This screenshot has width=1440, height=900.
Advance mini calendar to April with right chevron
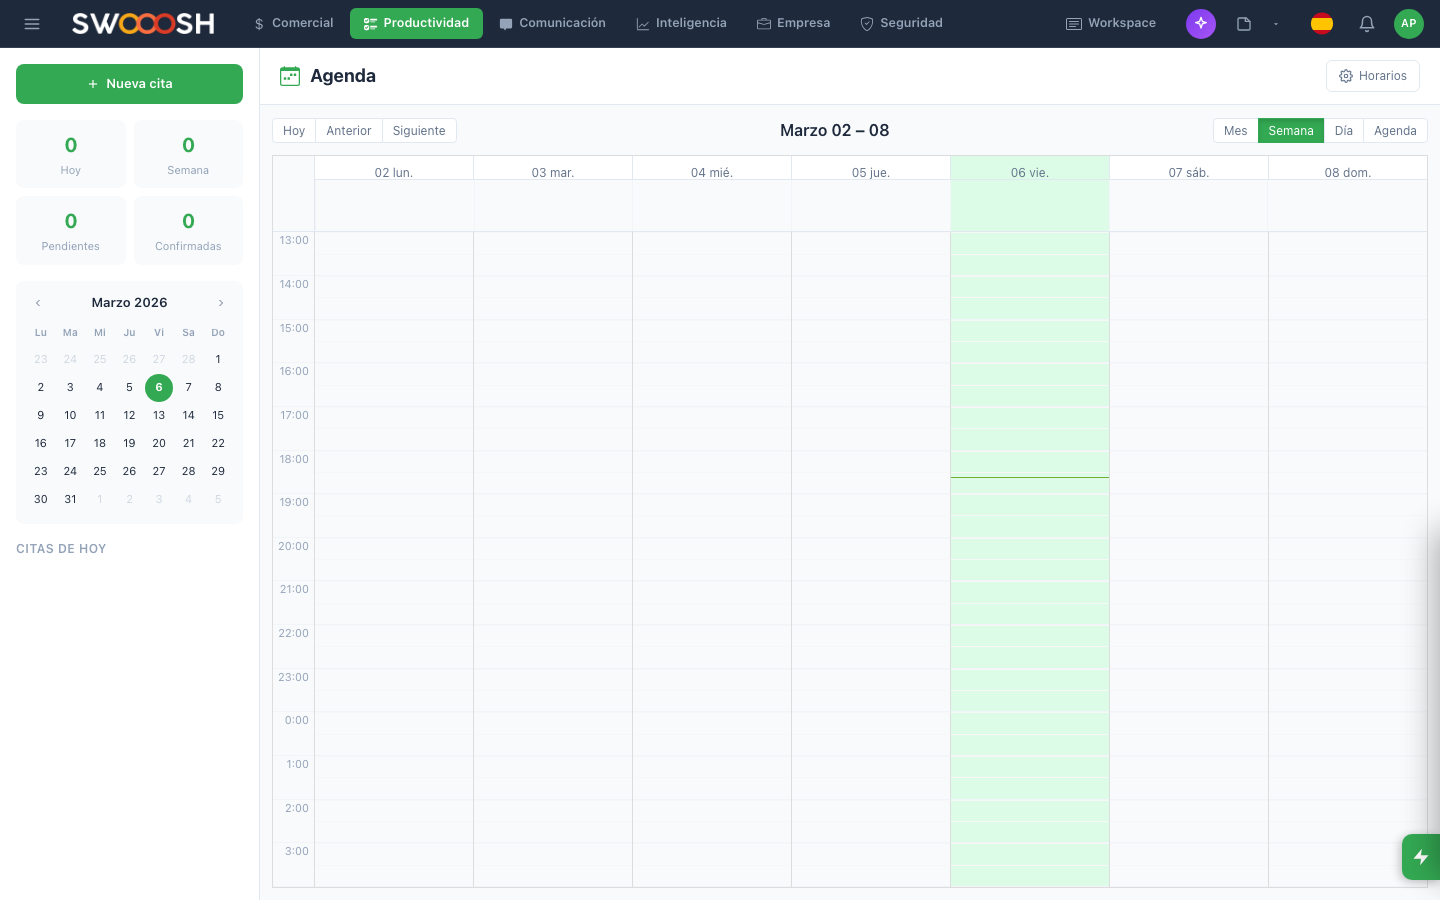pos(221,302)
